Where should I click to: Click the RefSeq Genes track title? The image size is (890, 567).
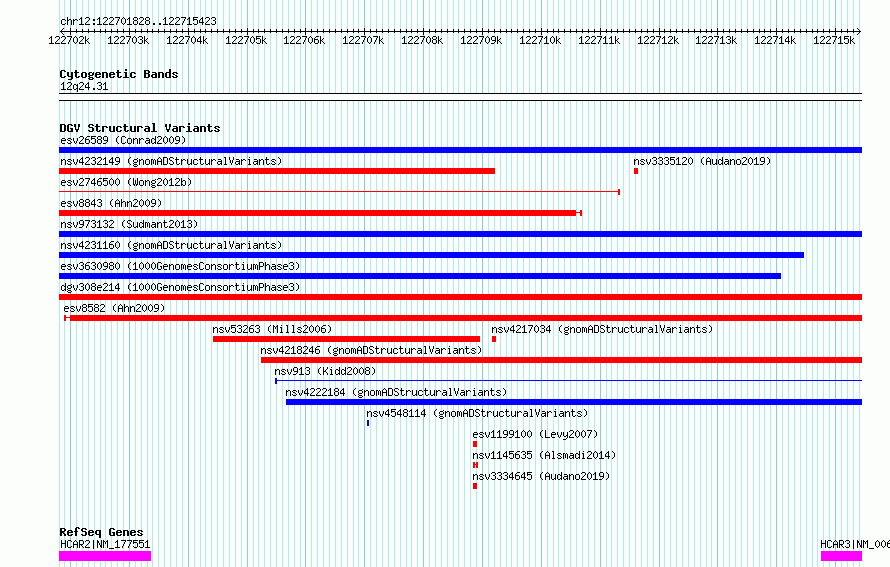coord(101,532)
